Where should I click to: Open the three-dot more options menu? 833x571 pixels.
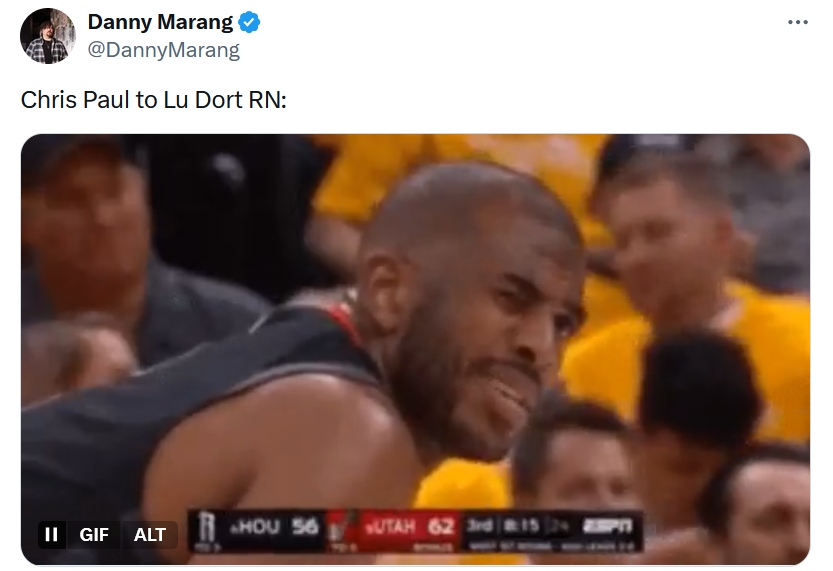coord(797,22)
